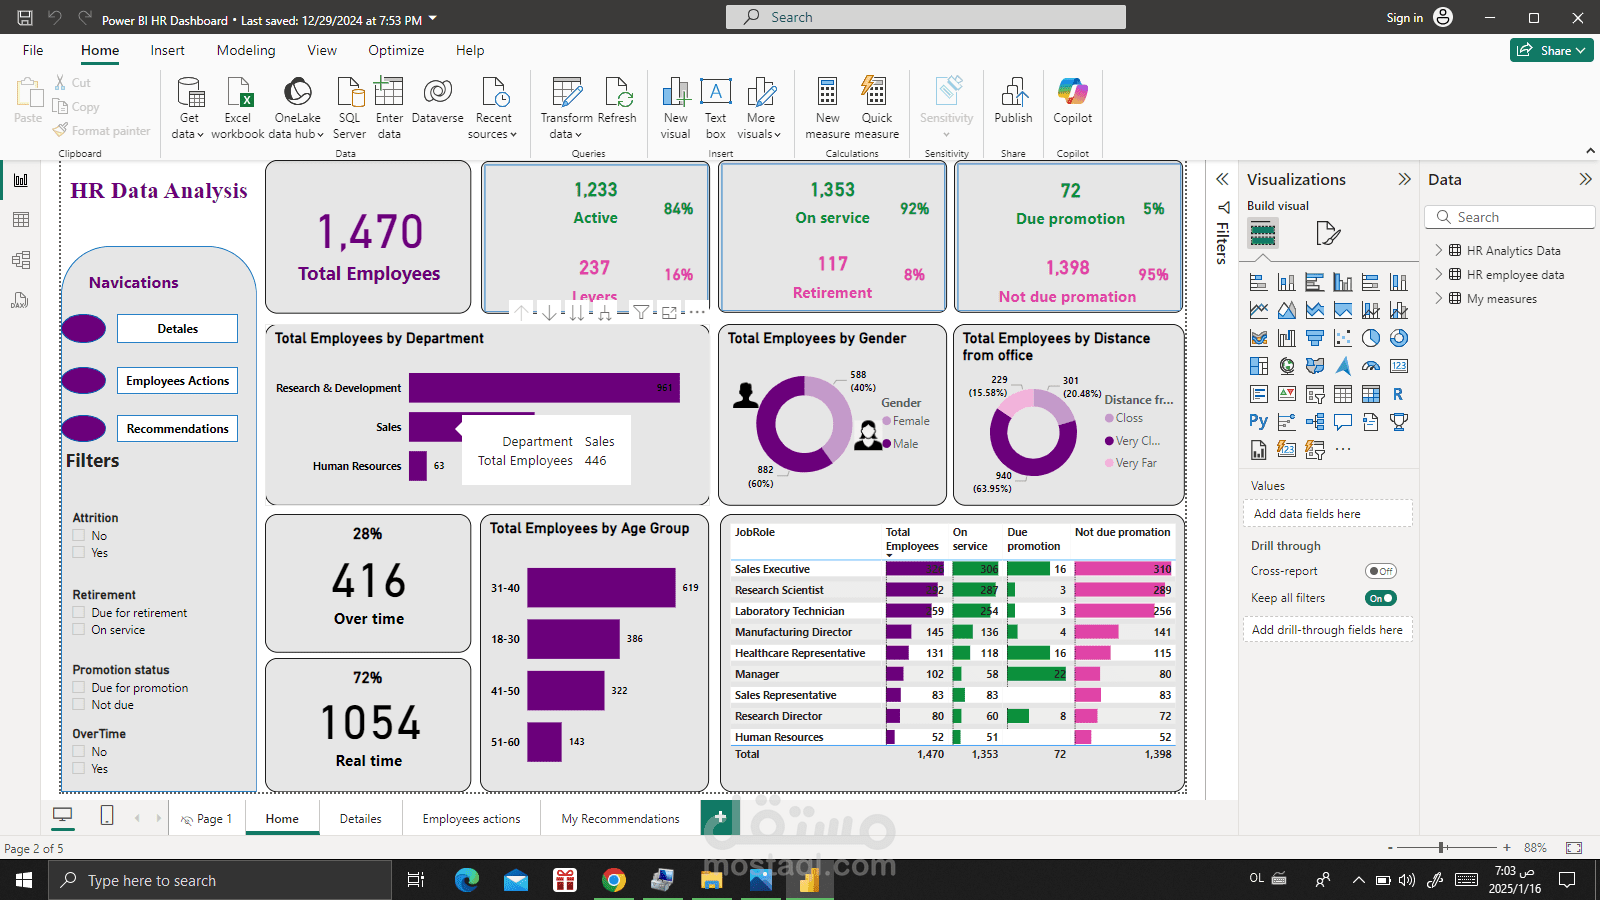Toggle Cross-report drill through switch

coord(1381,571)
